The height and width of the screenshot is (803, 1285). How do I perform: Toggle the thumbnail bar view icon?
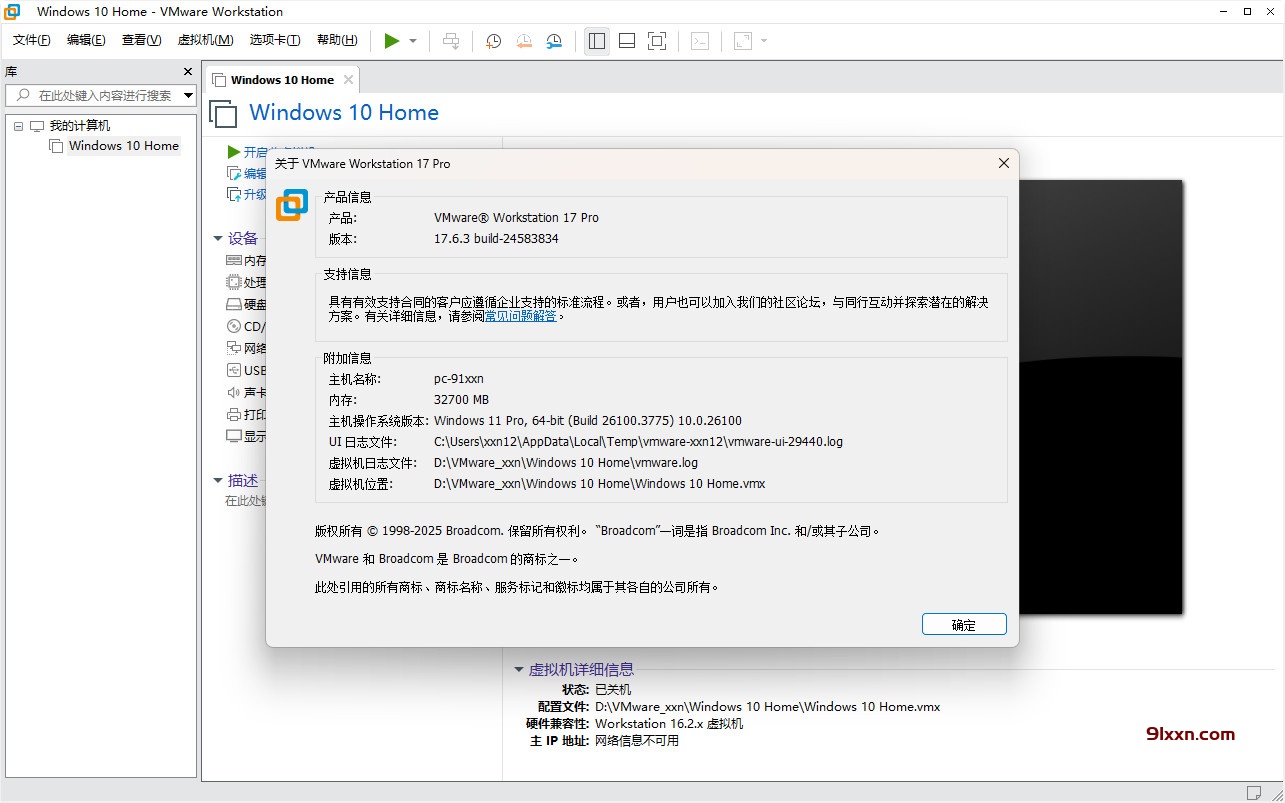pyautogui.click(x=627, y=41)
